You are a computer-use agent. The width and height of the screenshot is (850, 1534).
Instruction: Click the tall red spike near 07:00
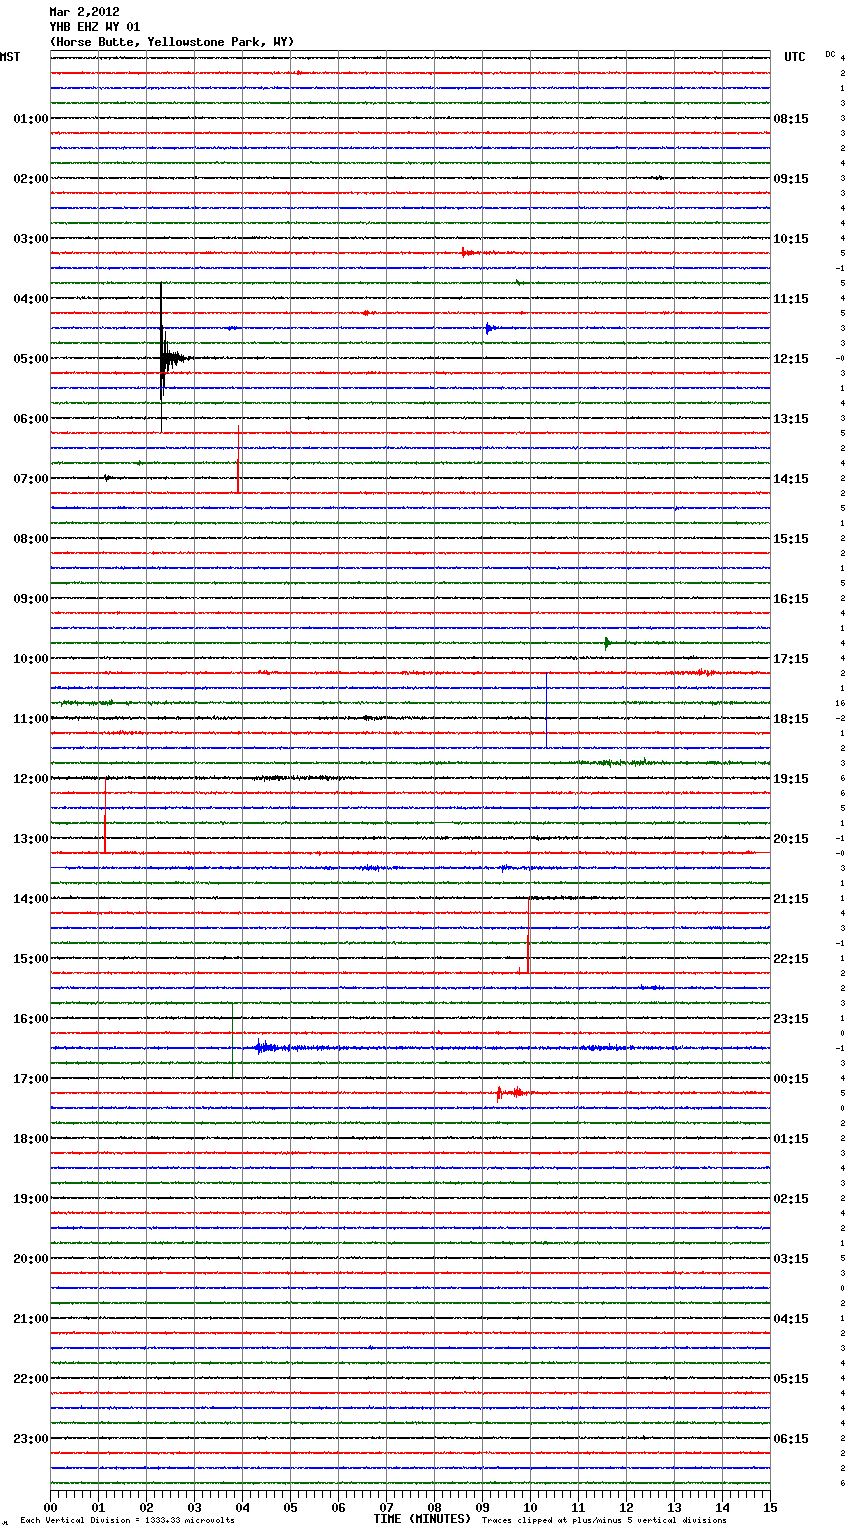click(x=238, y=460)
